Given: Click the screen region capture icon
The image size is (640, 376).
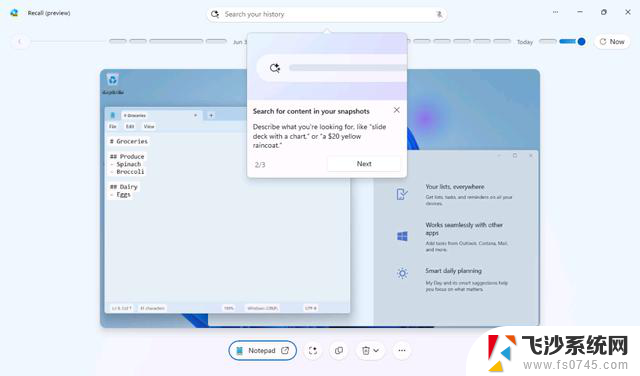Looking at the screenshot, I should coord(313,350).
